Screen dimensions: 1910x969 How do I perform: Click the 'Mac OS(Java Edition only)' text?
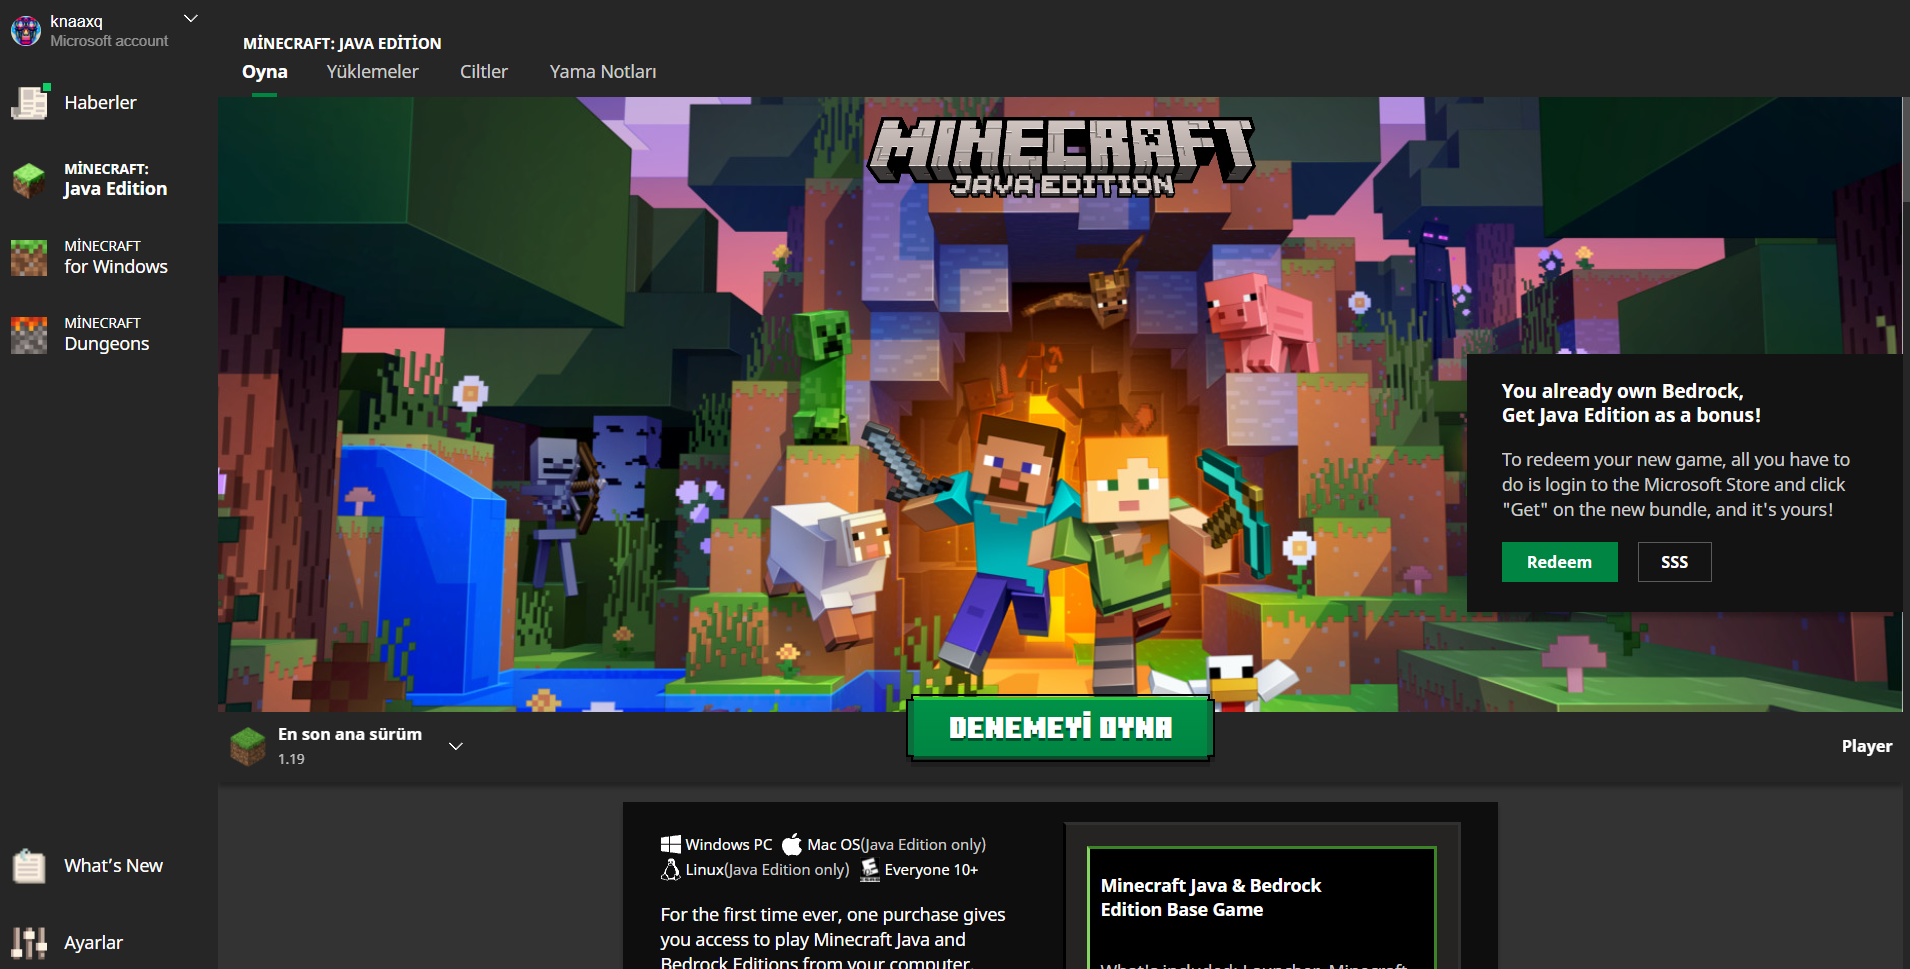pos(896,845)
